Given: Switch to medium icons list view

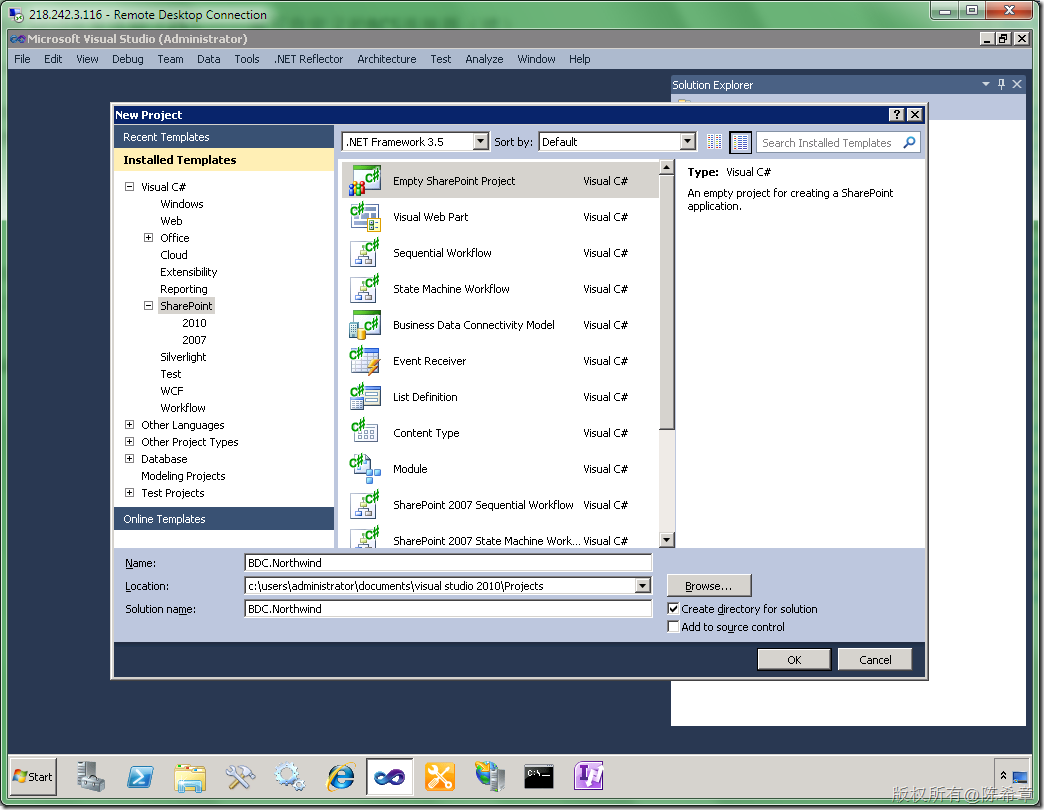Looking at the screenshot, I should [x=740, y=142].
